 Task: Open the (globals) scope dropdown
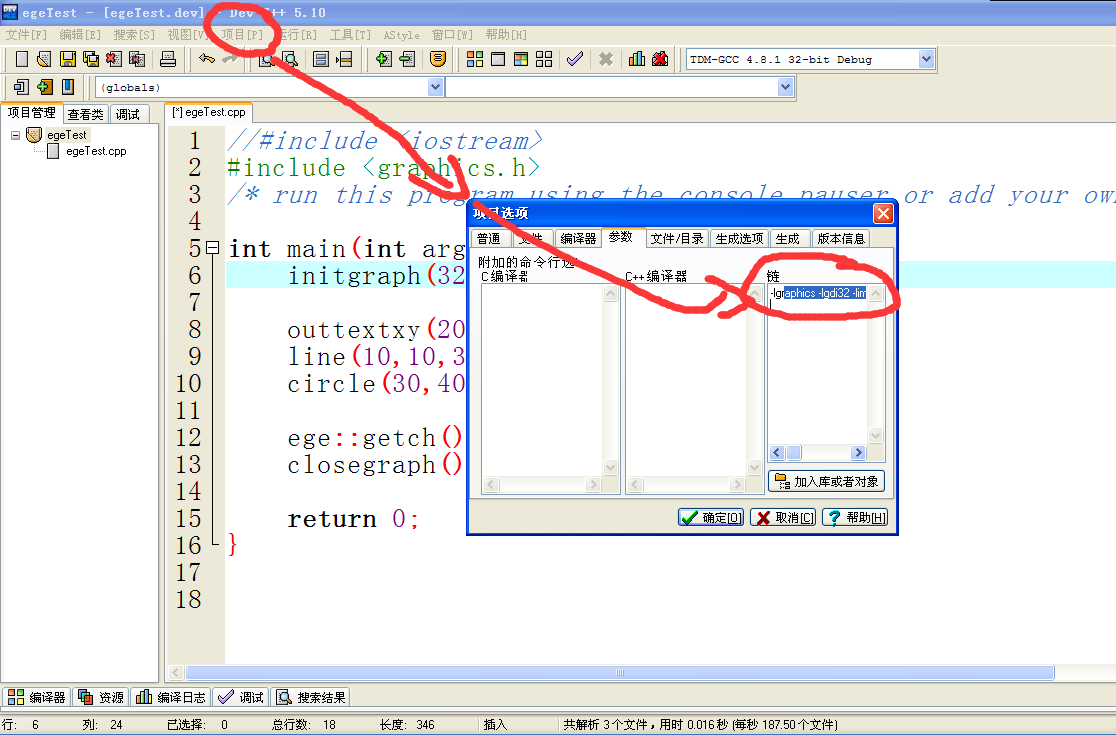435,87
